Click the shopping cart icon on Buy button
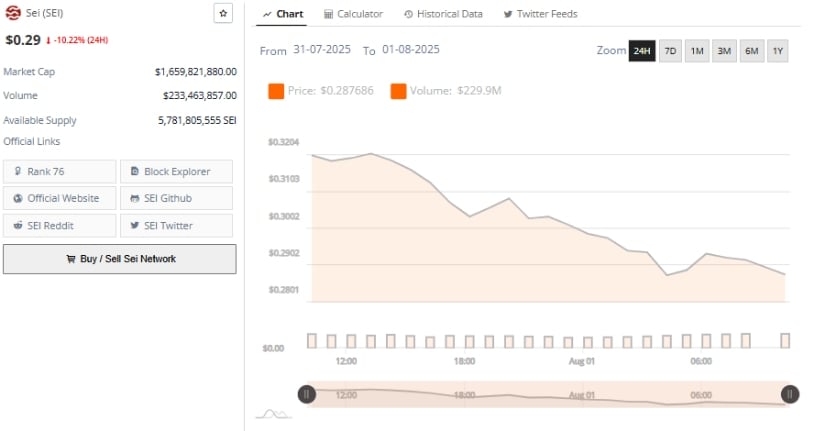This screenshot has height=431, width=825. pos(71,259)
